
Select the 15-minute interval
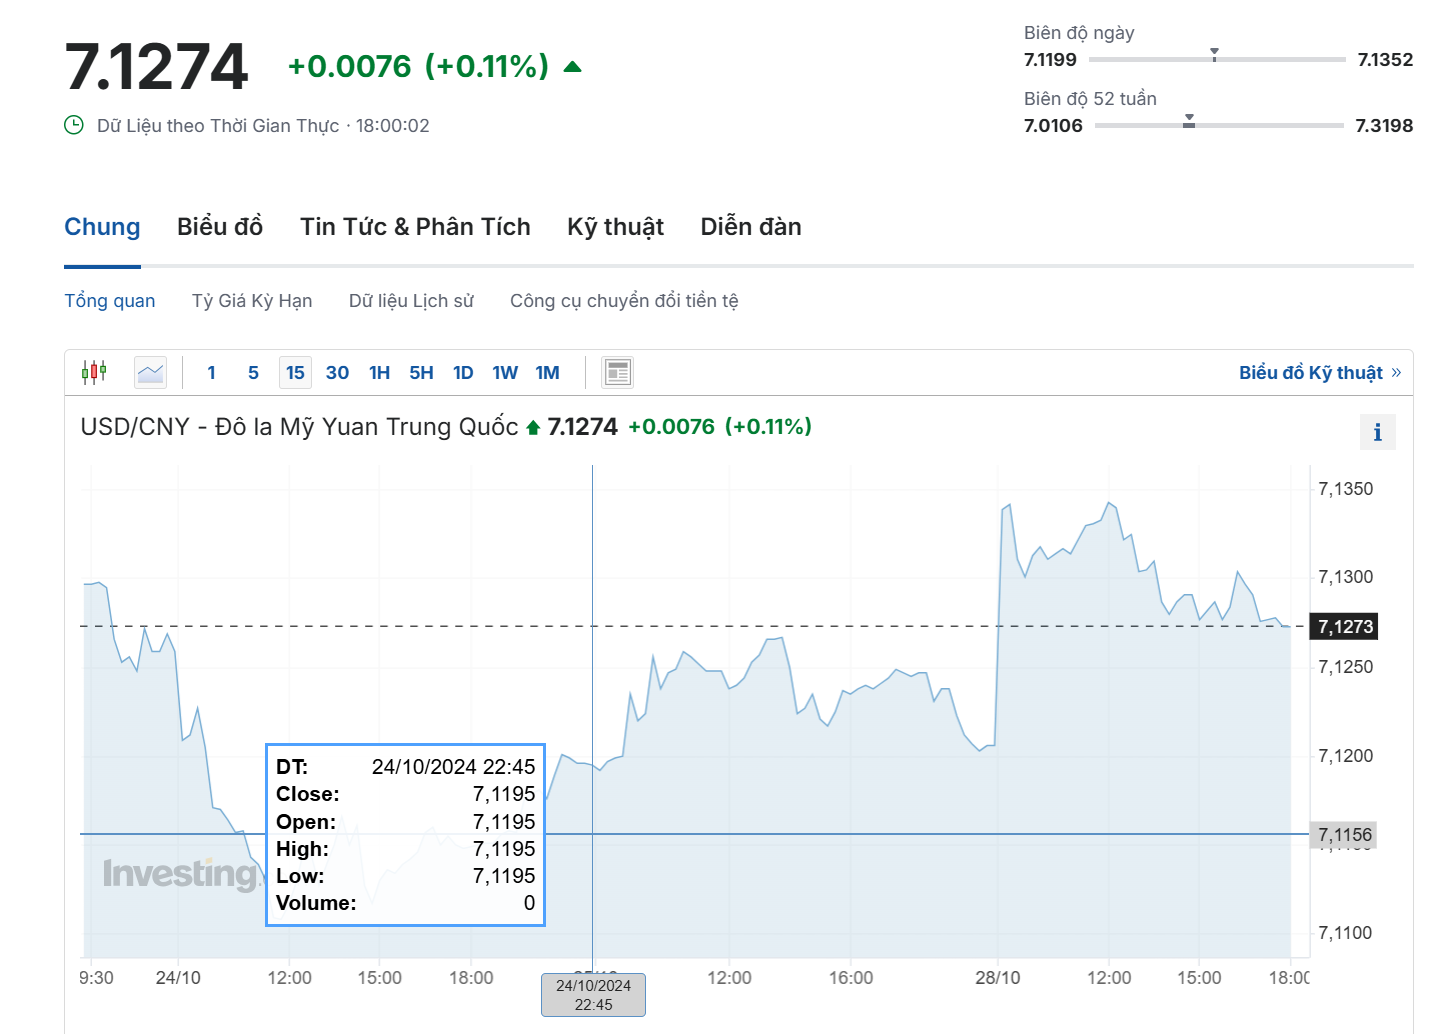click(x=295, y=373)
